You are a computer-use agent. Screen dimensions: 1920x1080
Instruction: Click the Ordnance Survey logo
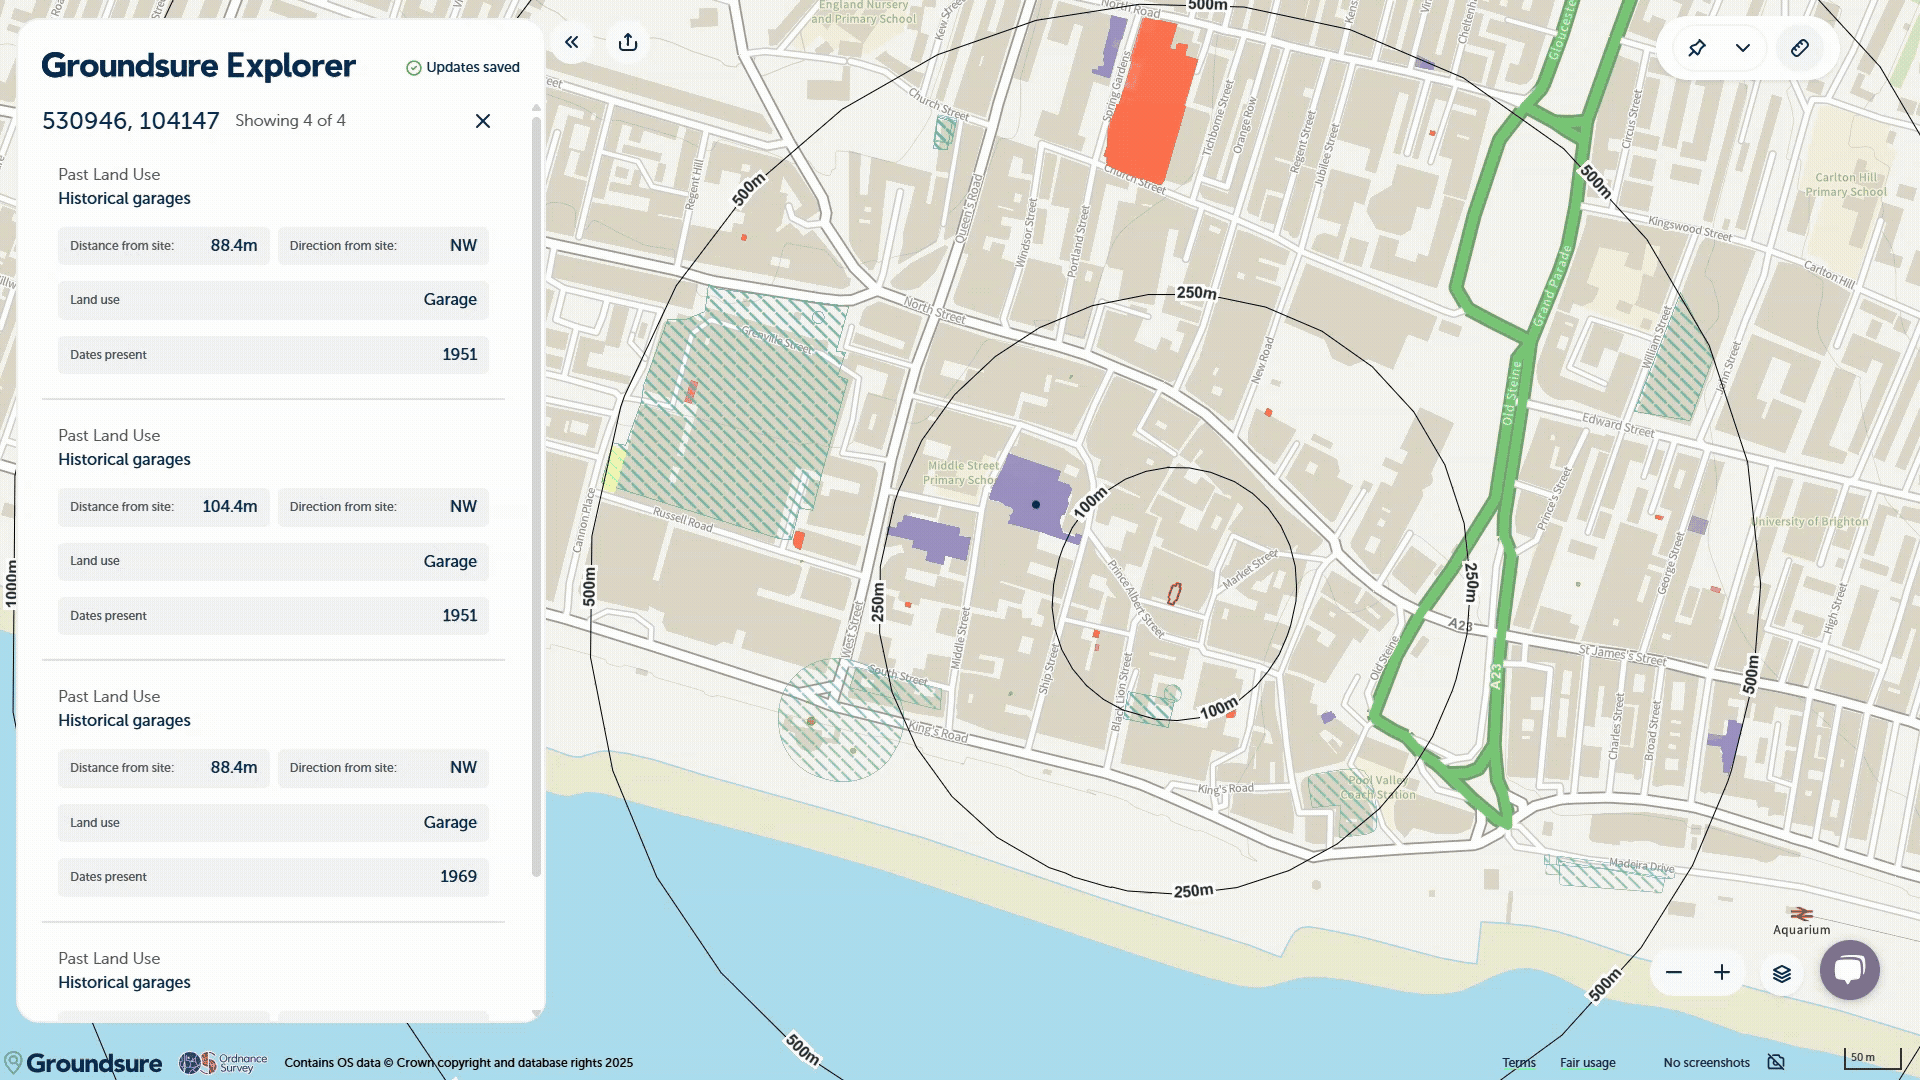[x=223, y=1063]
